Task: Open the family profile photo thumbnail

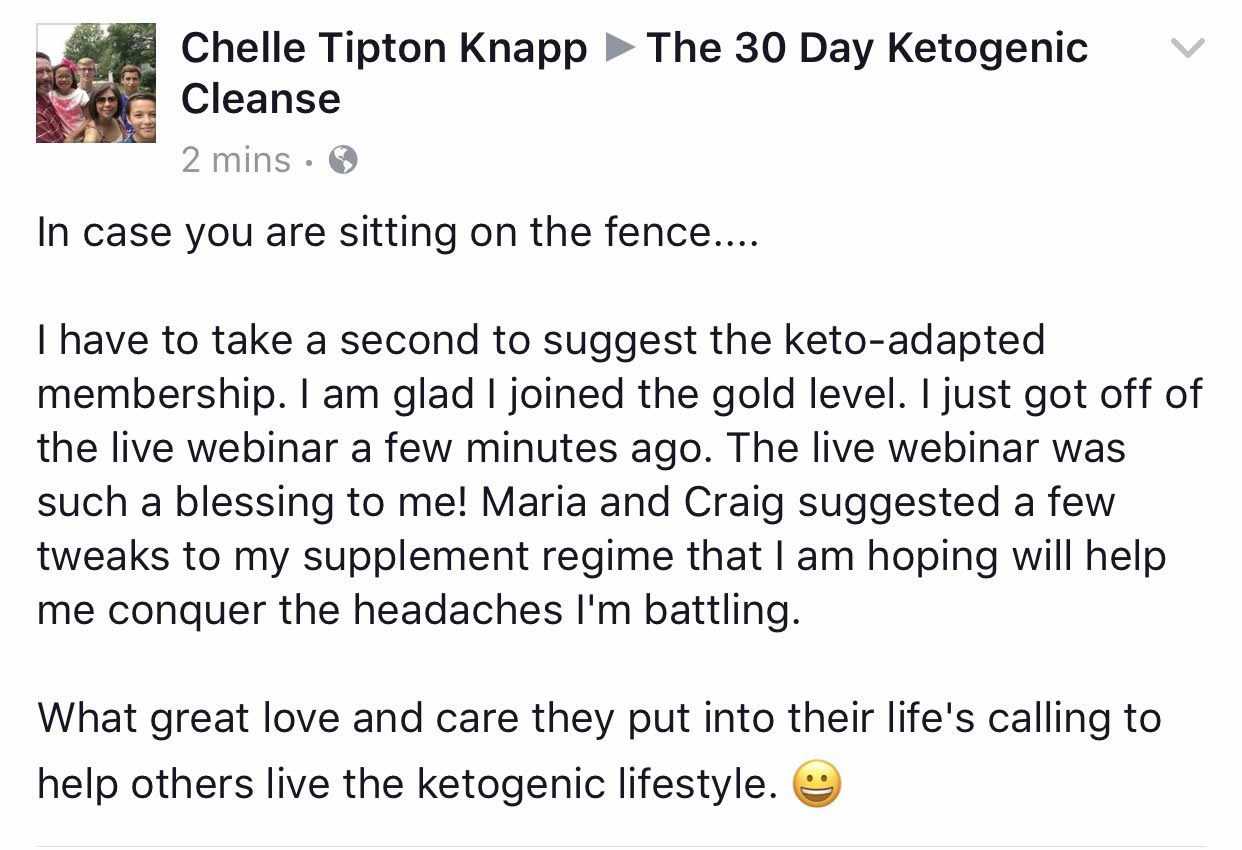Action: click(x=96, y=83)
